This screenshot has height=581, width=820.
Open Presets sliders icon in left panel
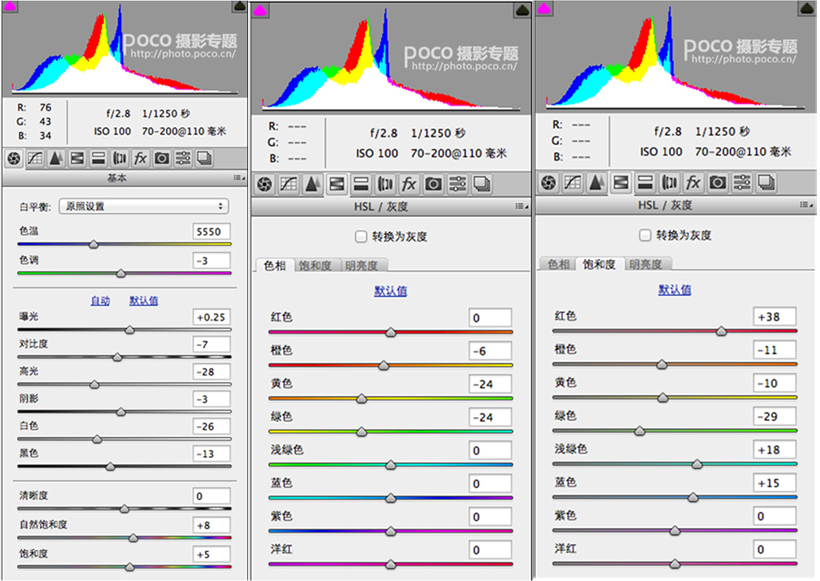[x=183, y=158]
